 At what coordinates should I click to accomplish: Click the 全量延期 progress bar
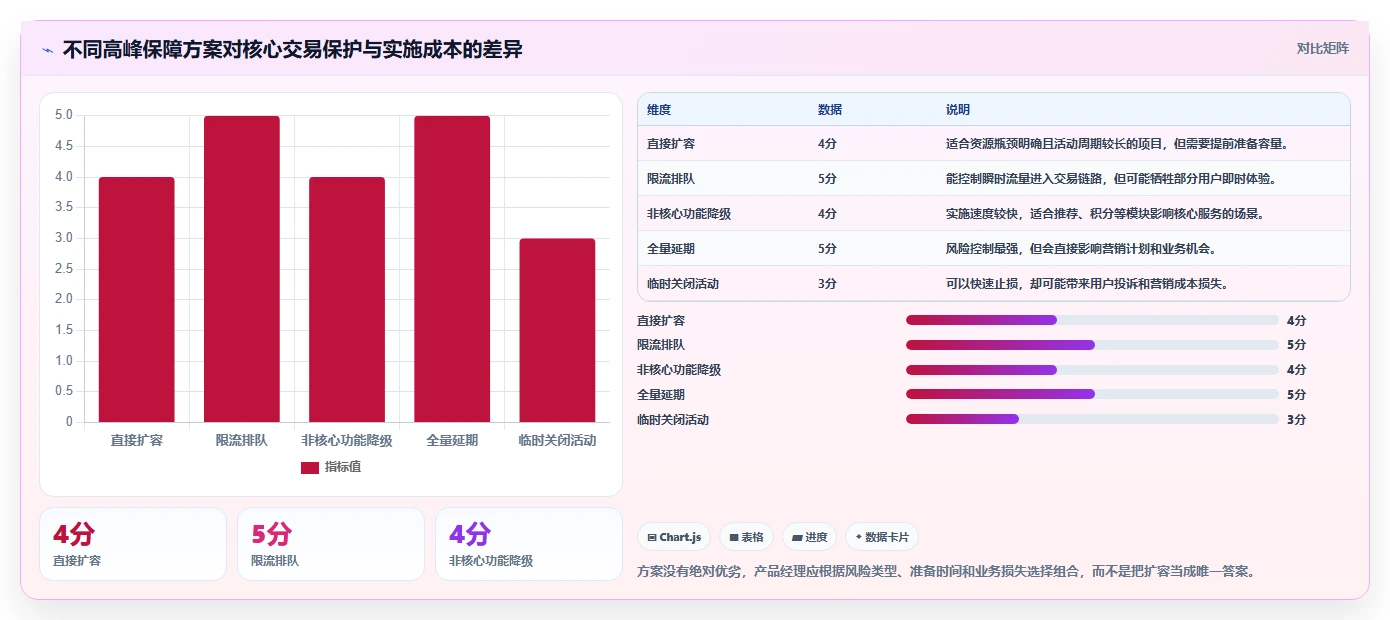tap(1092, 394)
